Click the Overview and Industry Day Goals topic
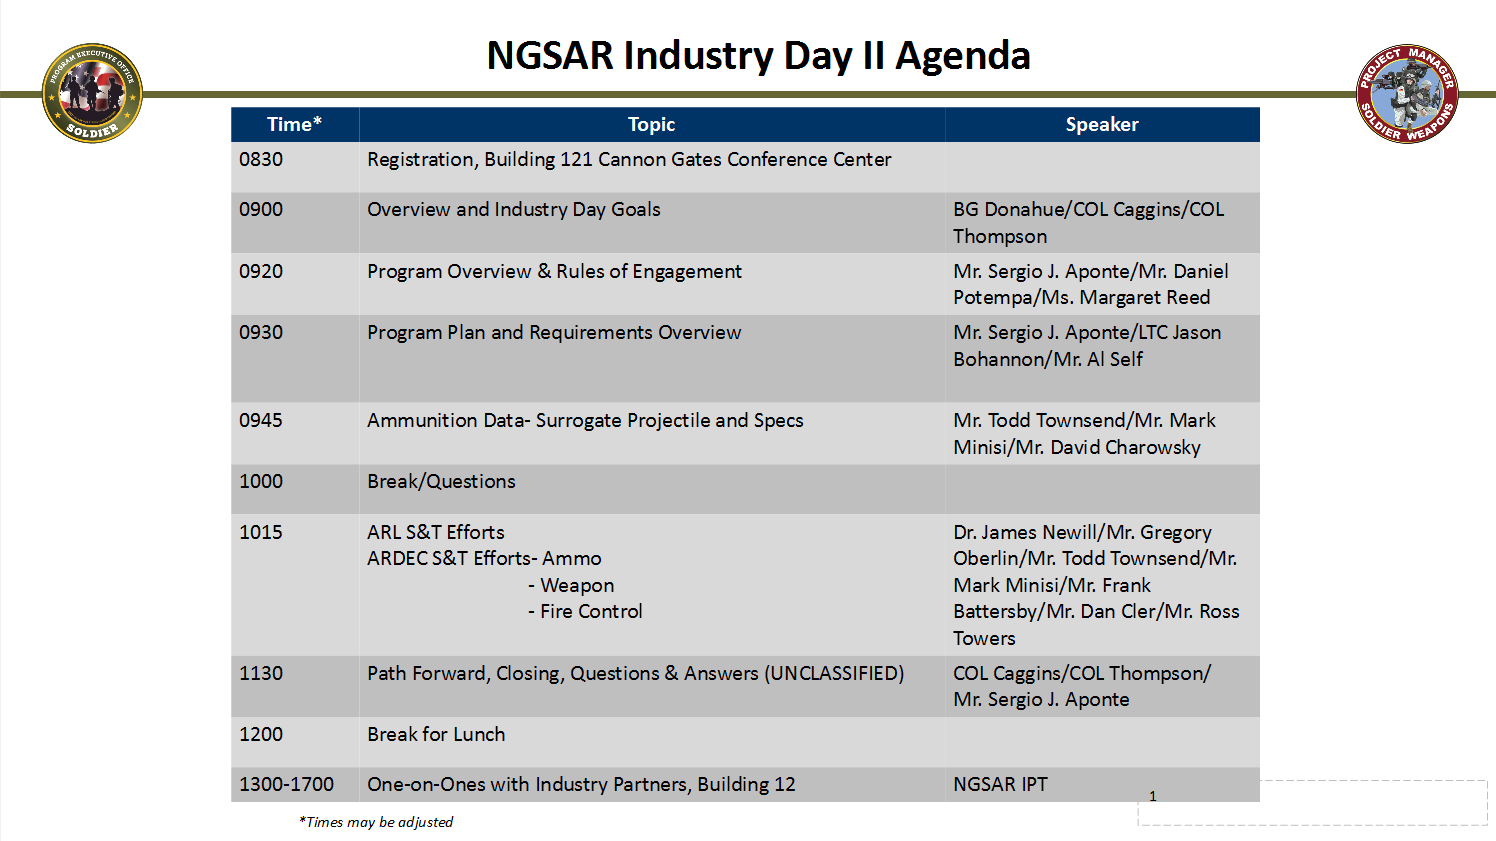Viewport: 1496px width, 841px height. click(x=514, y=209)
